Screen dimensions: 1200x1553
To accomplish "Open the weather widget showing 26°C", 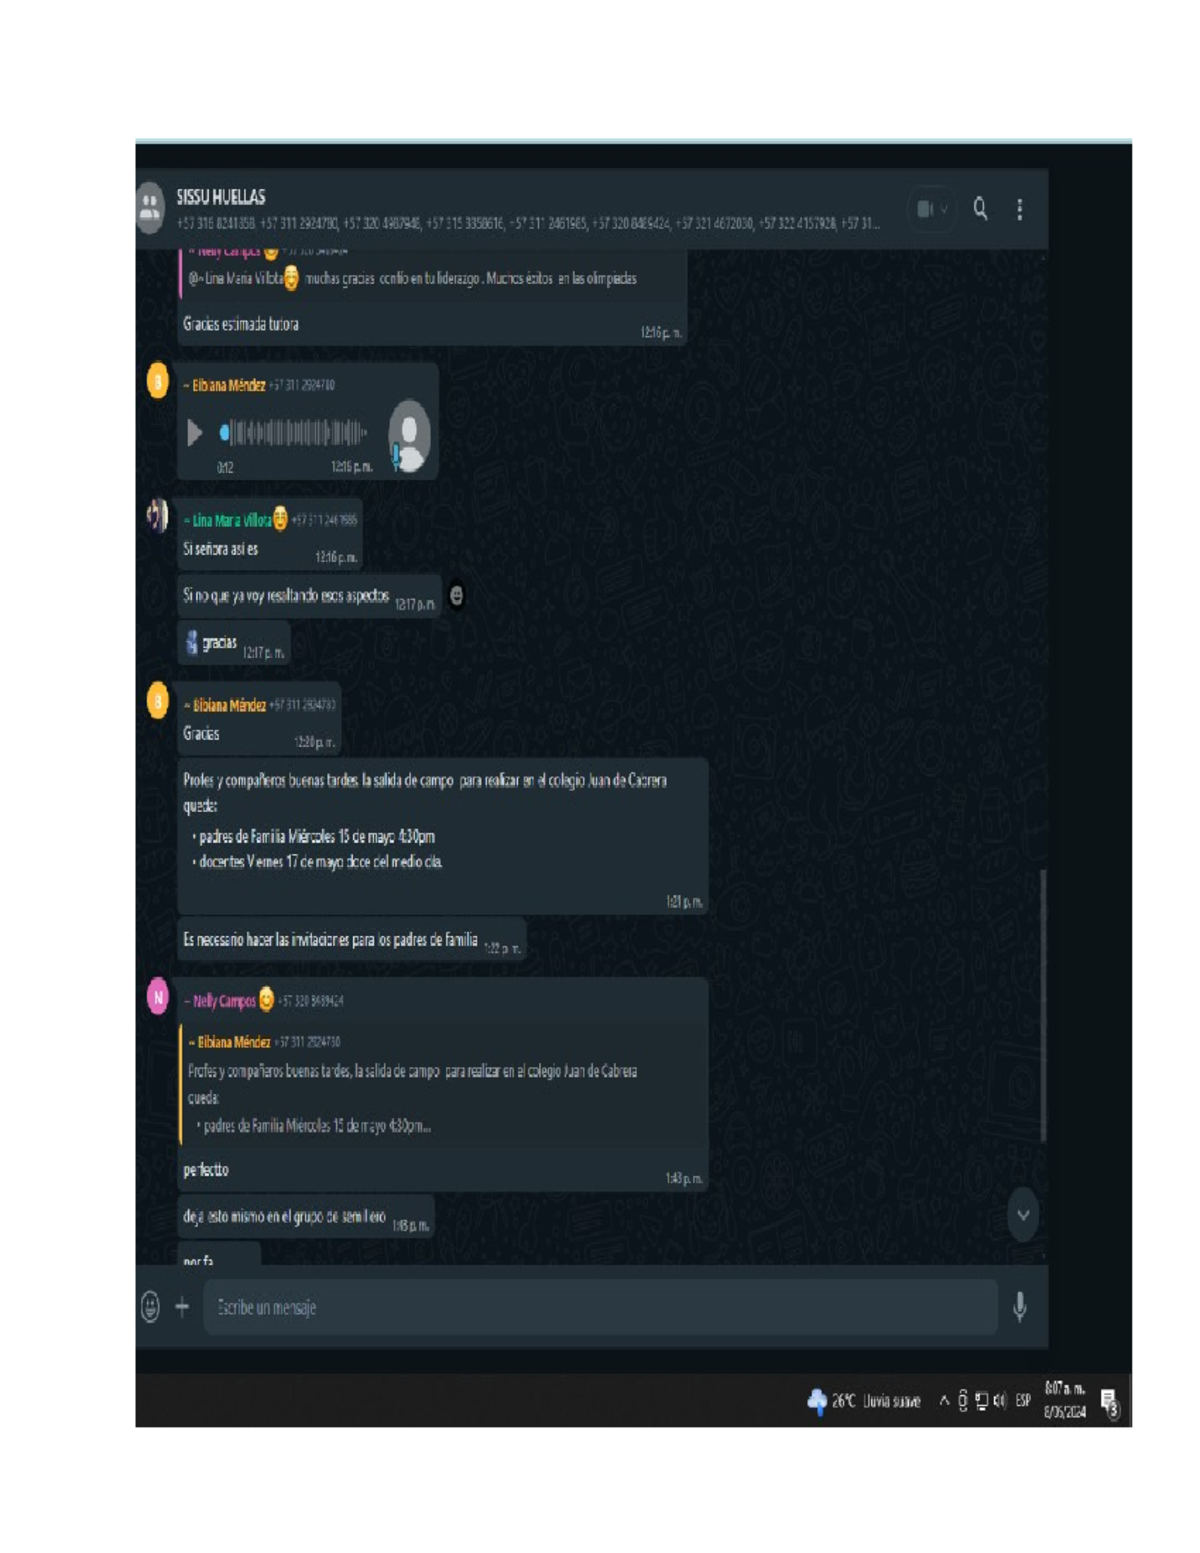I will (x=863, y=1401).
